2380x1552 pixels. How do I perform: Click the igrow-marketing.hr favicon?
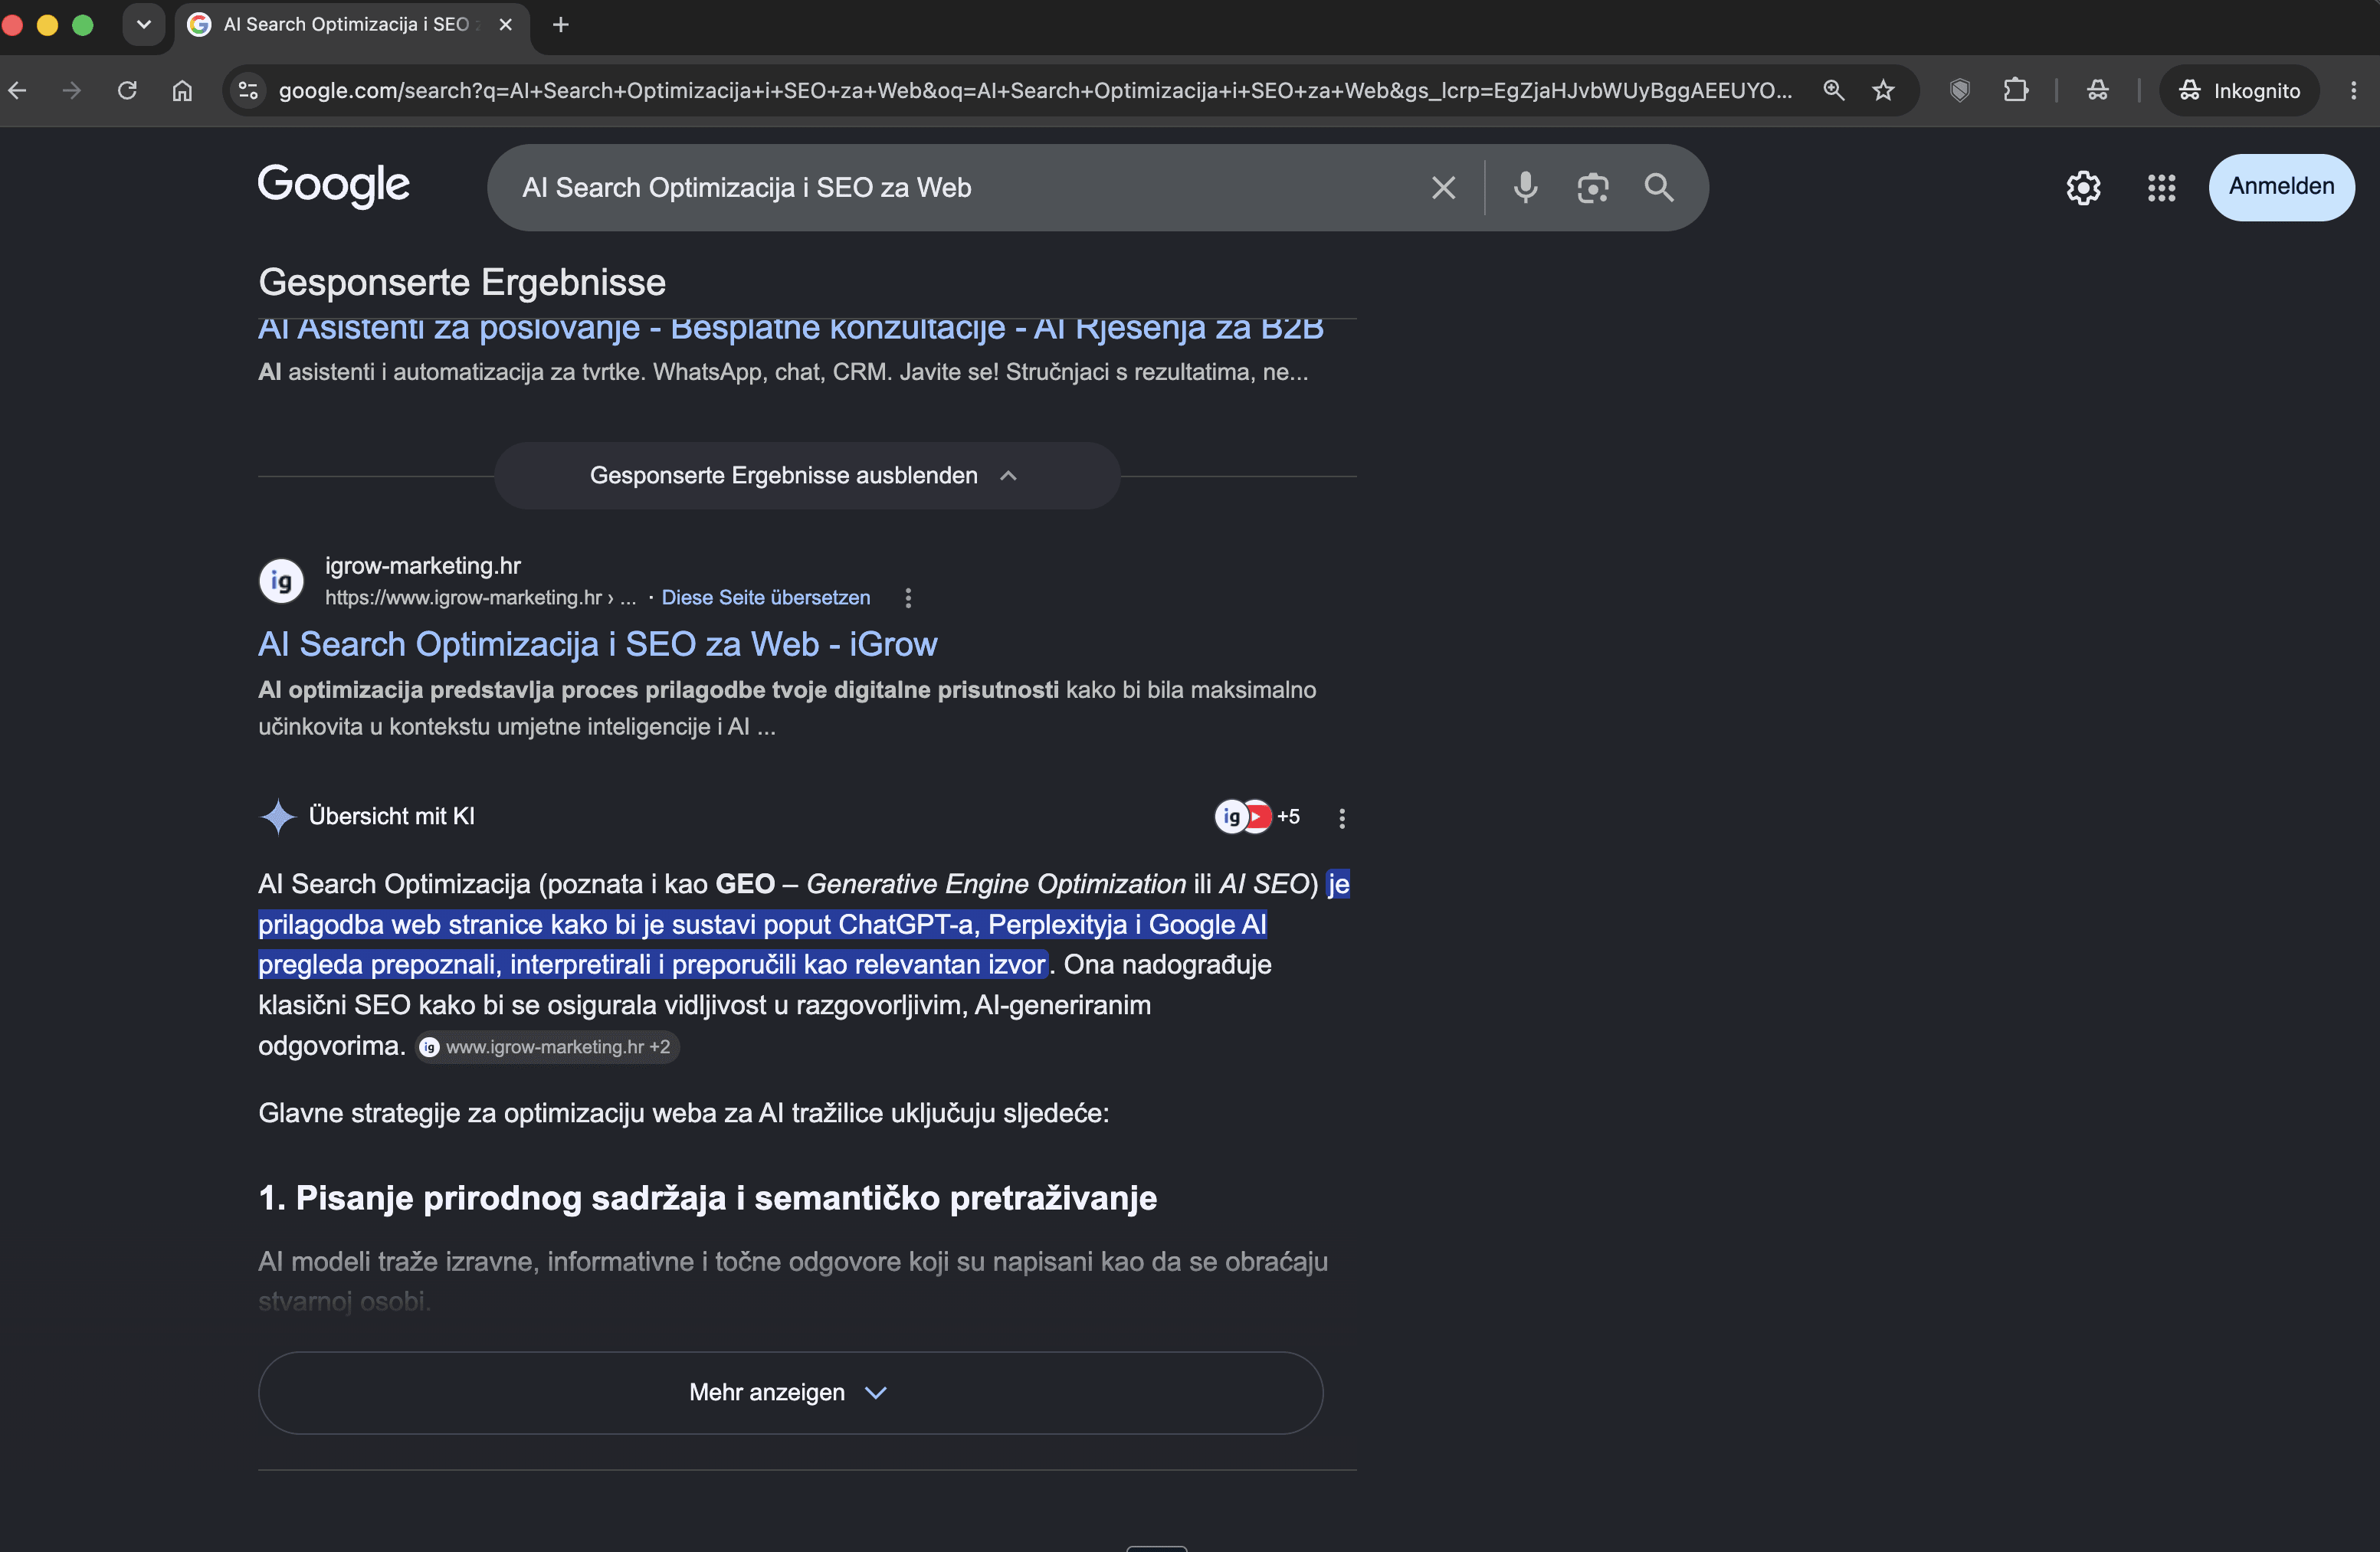282,581
